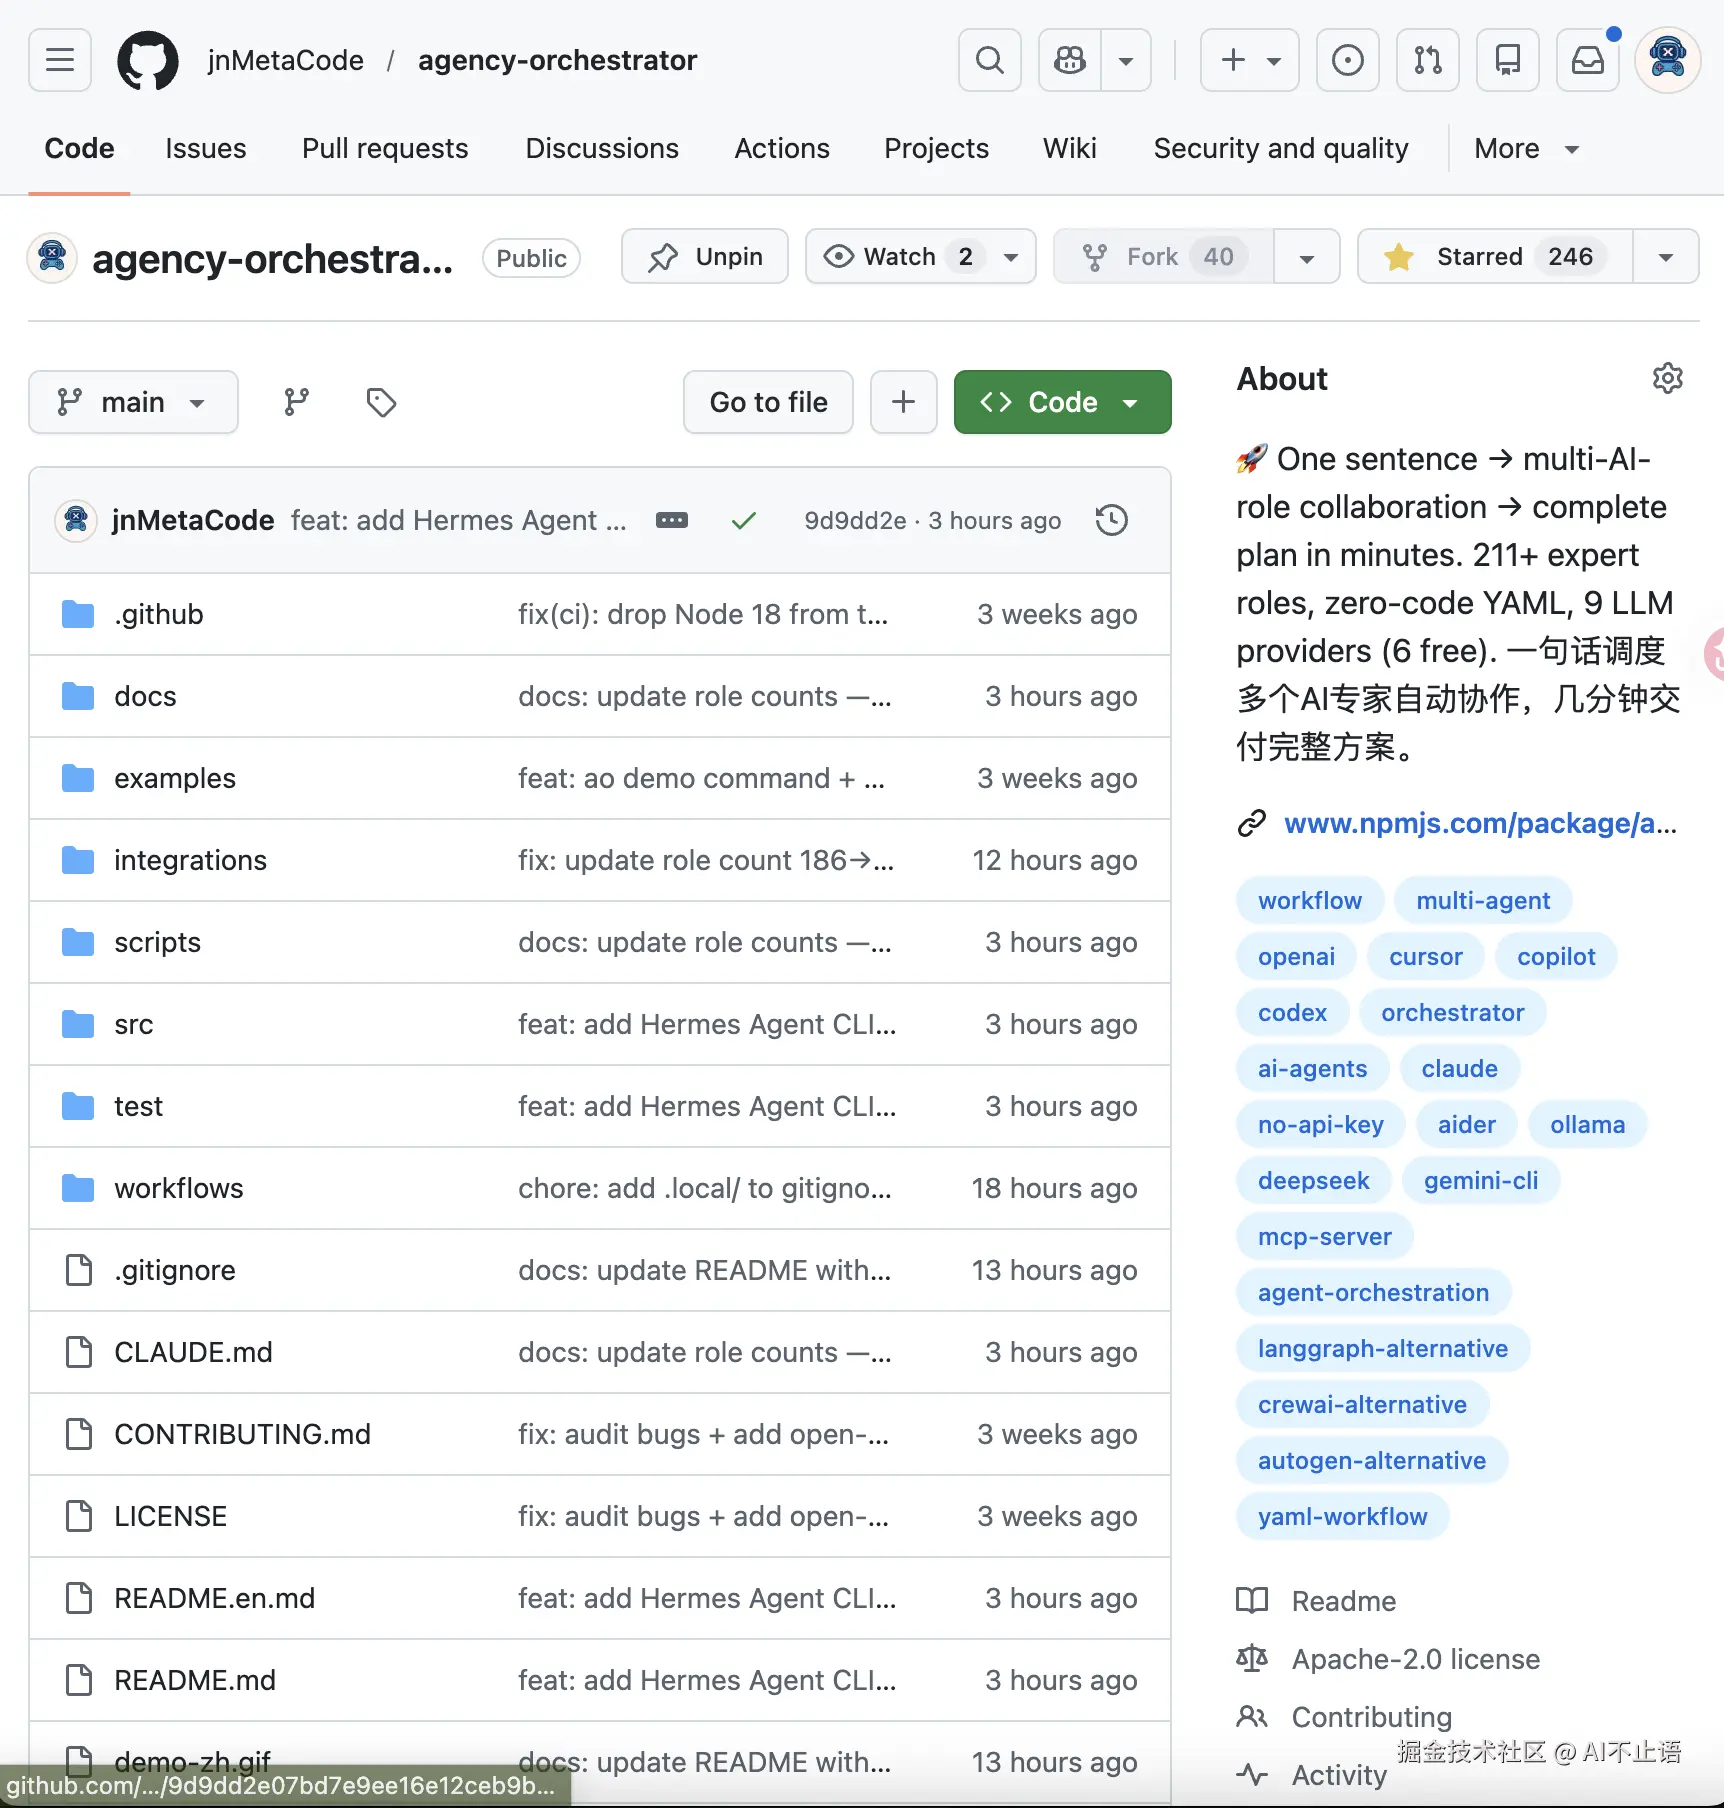This screenshot has width=1724, height=1808.
Task: View branches via the branch icon
Action: coord(296,402)
